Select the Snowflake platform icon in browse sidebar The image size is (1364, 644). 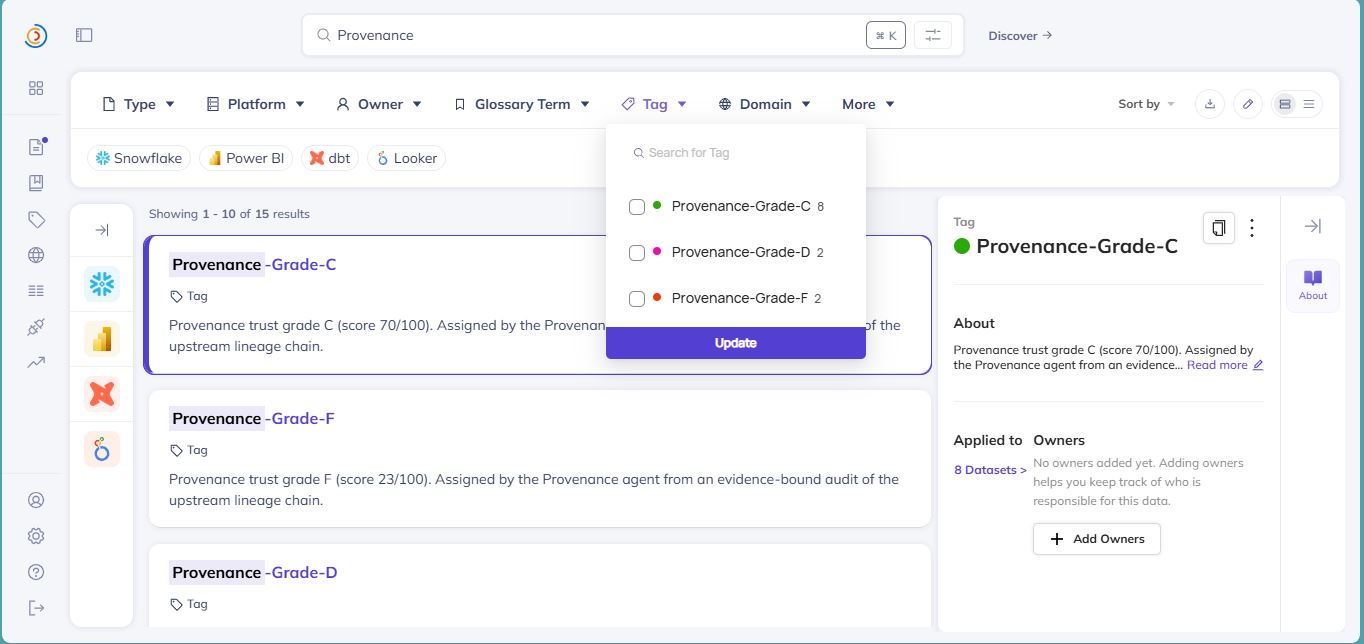coord(102,285)
